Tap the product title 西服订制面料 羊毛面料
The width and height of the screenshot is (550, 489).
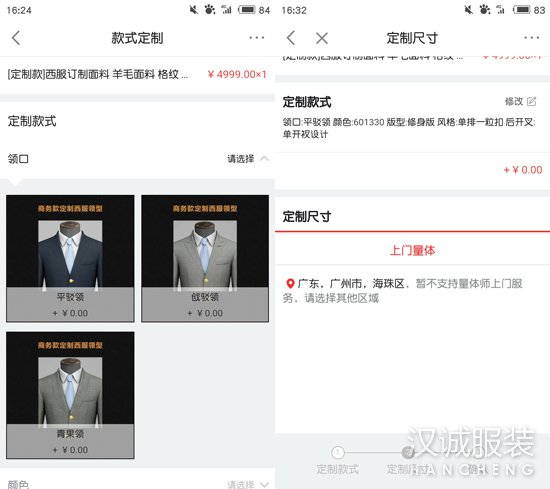coord(98,74)
